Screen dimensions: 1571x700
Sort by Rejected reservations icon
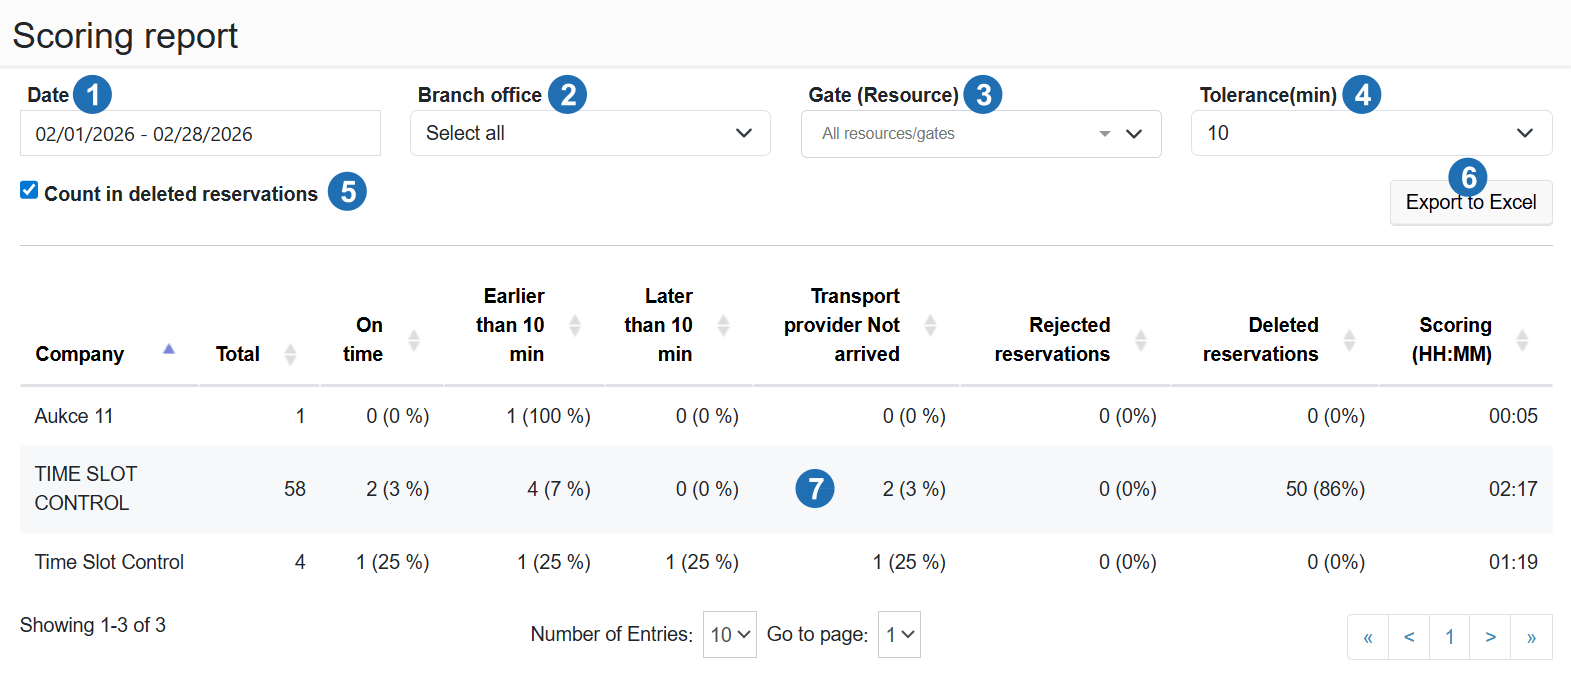[1140, 340]
